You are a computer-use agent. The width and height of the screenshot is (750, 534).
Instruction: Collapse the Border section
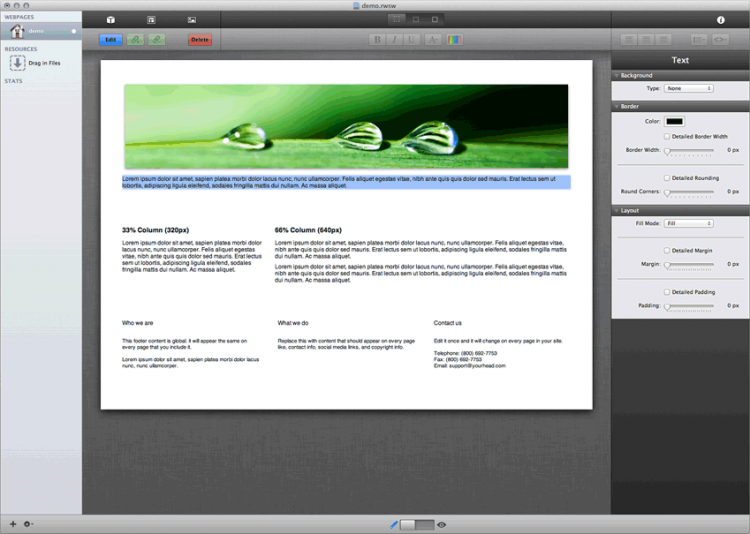[x=616, y=106]
